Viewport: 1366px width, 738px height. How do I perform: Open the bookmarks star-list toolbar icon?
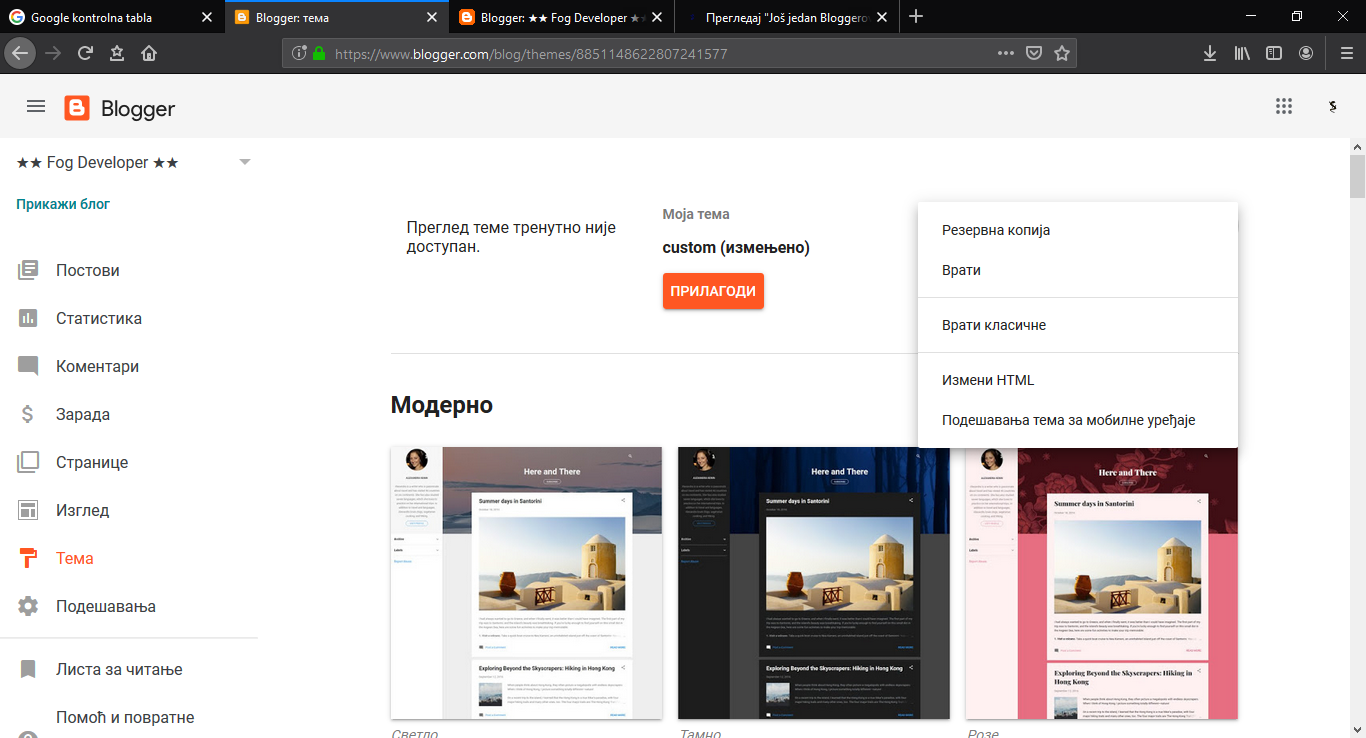pos(117,53)
